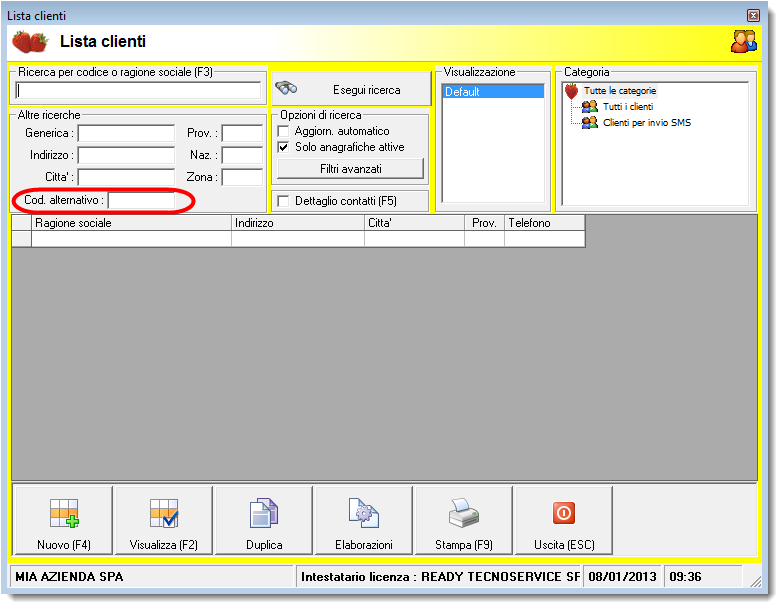
Task: Click the strawberry logo in header
Action: 30,42
